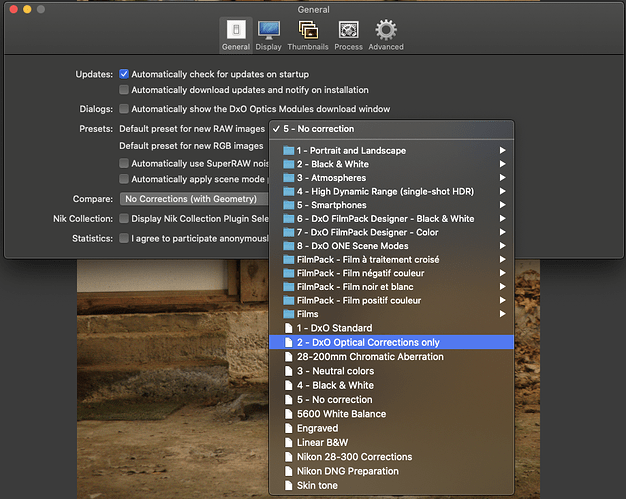Select Linear B&W preset text
The image size is (626, 499).
coord(323,443)
